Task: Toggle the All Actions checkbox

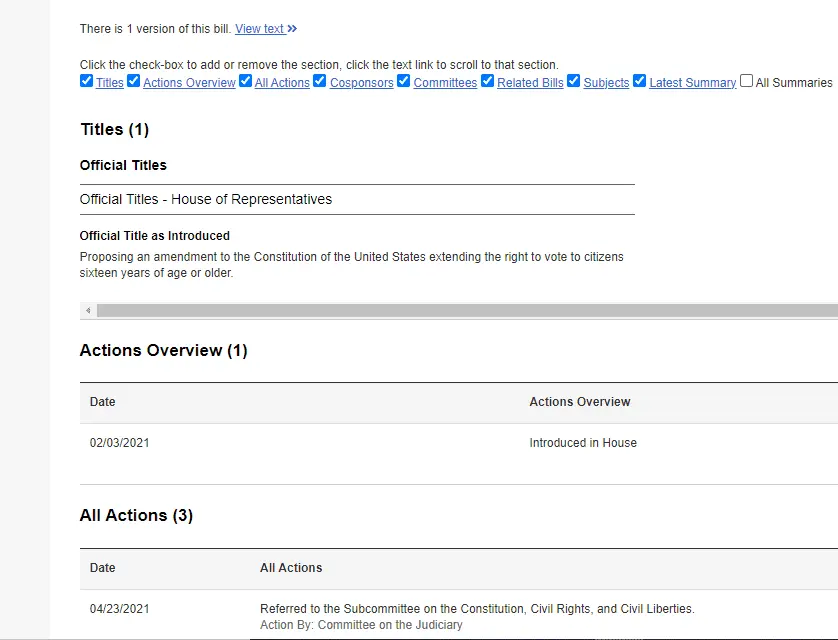Action: (245, 81)
